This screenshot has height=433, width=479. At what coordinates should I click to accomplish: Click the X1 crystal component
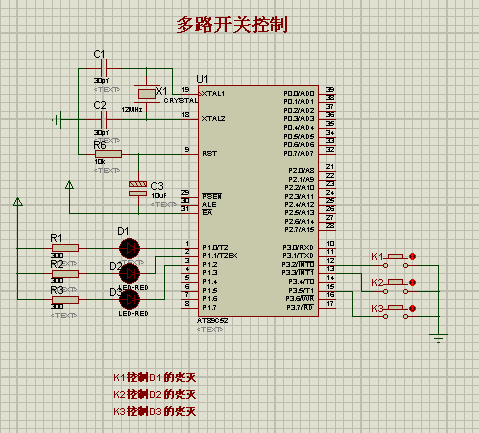pos(147,94)
